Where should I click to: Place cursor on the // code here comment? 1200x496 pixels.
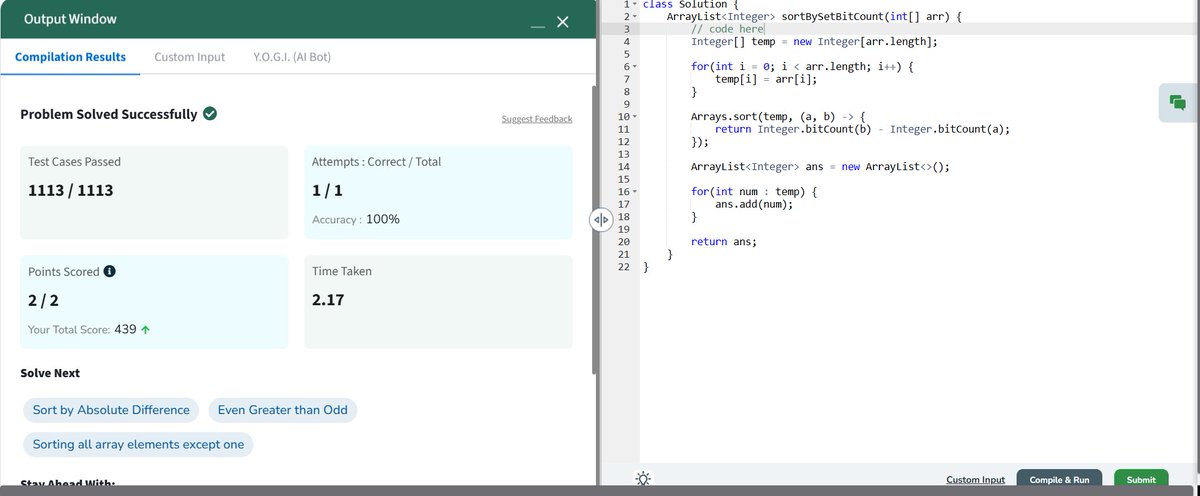[727, 29]
